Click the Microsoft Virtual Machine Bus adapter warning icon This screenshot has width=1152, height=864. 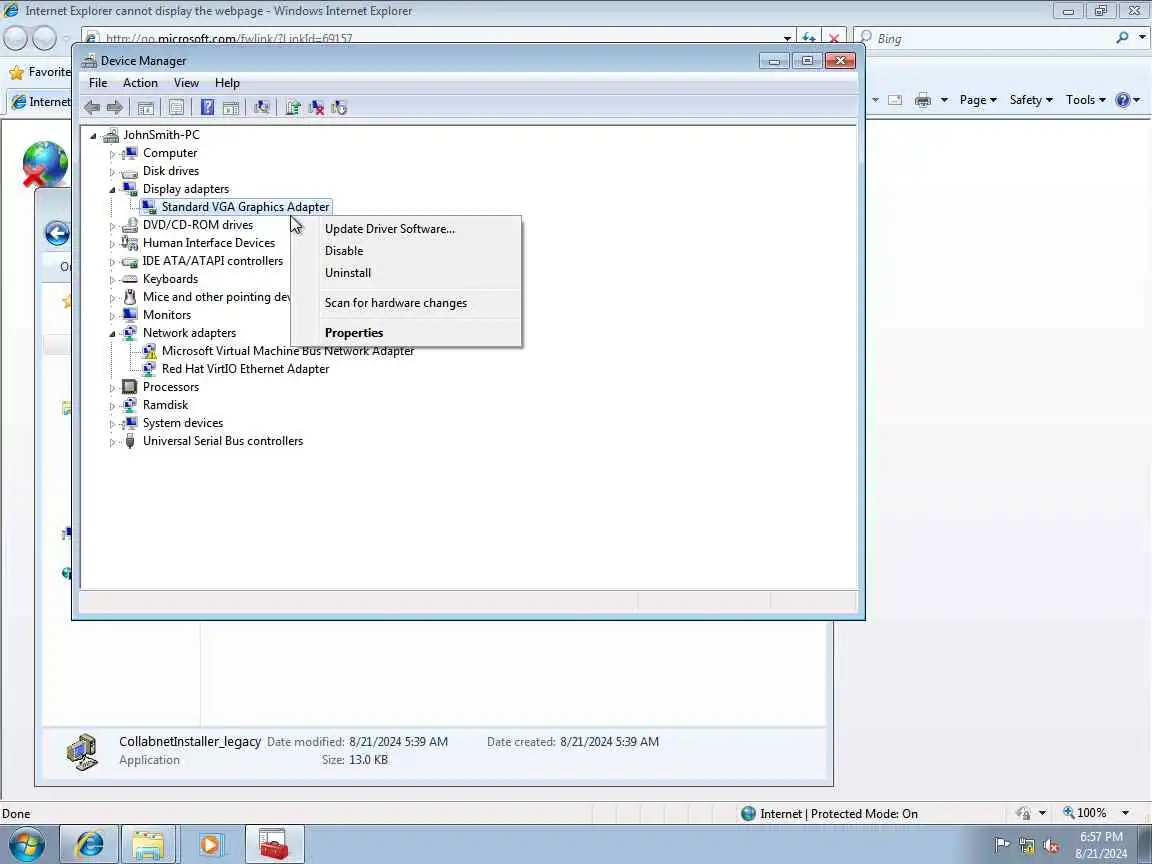pos(149,351)
